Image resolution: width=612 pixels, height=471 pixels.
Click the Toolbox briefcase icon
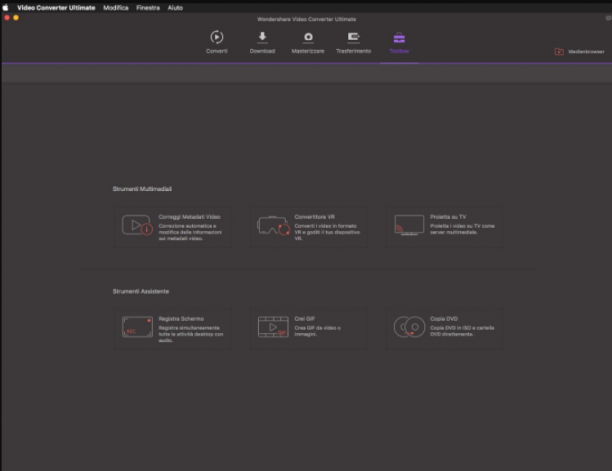coord(399,38)
